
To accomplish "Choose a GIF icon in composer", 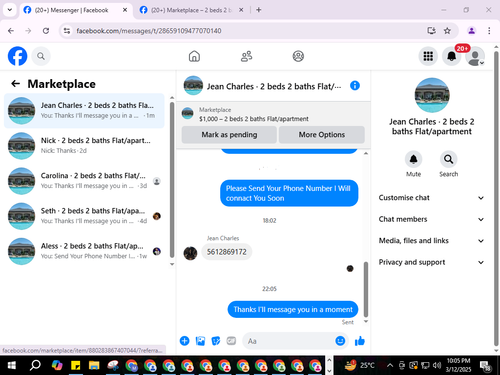I will click(x=231, y=341).
